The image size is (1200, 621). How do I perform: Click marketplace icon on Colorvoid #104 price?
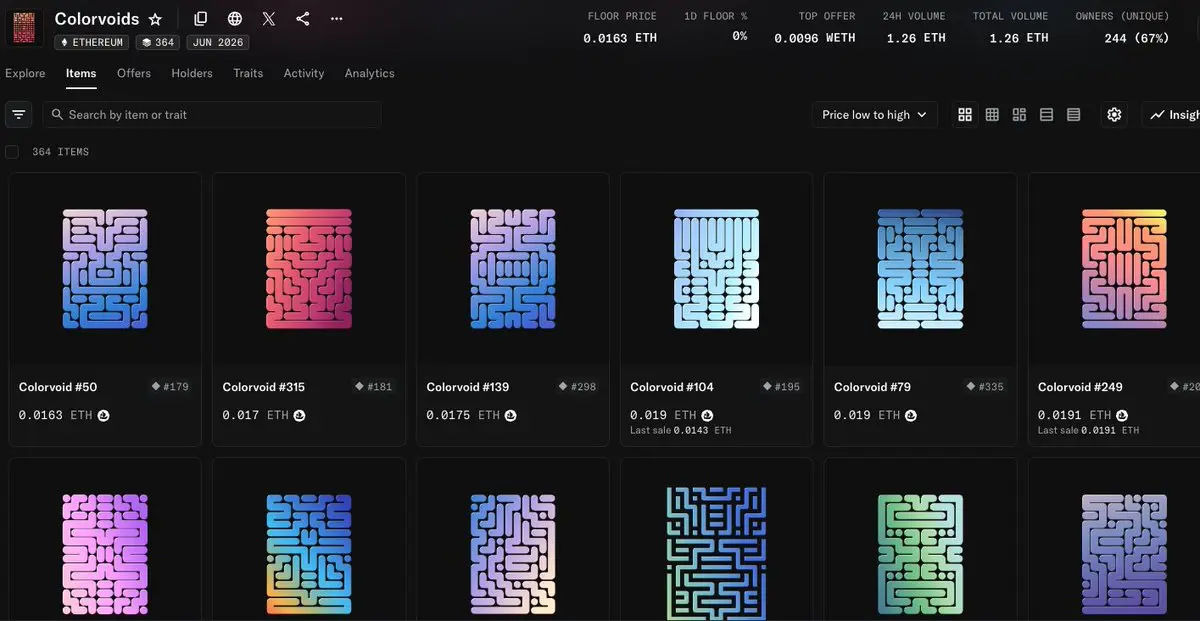point(707,415)
